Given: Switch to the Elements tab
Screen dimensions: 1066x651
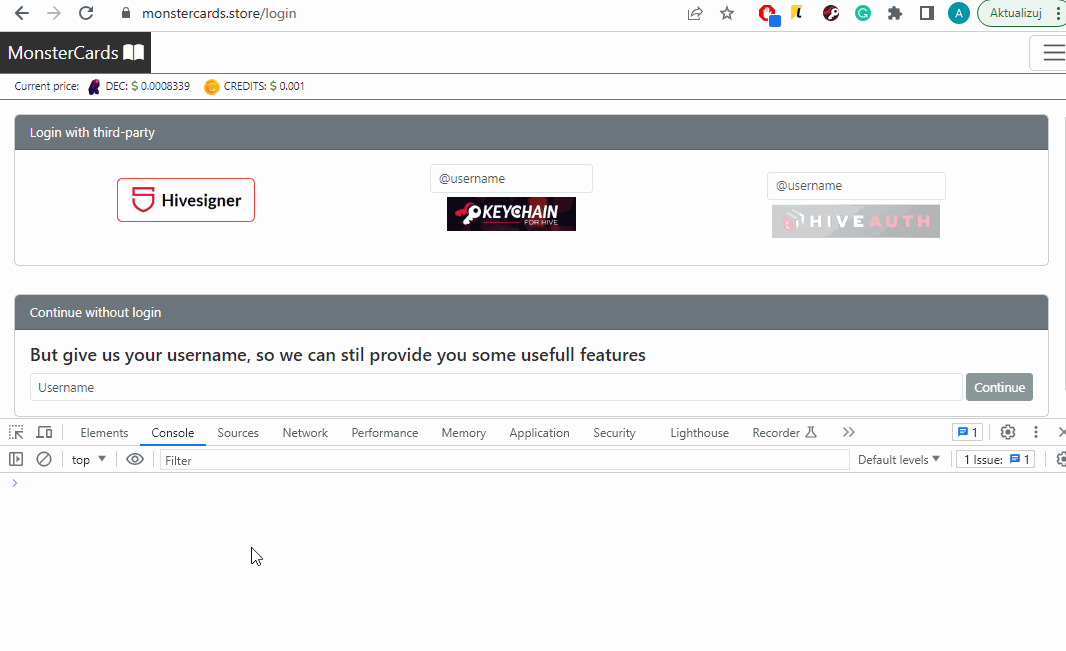Looking at the screenshot, I should pyautogui.click(x=104, y=433).
